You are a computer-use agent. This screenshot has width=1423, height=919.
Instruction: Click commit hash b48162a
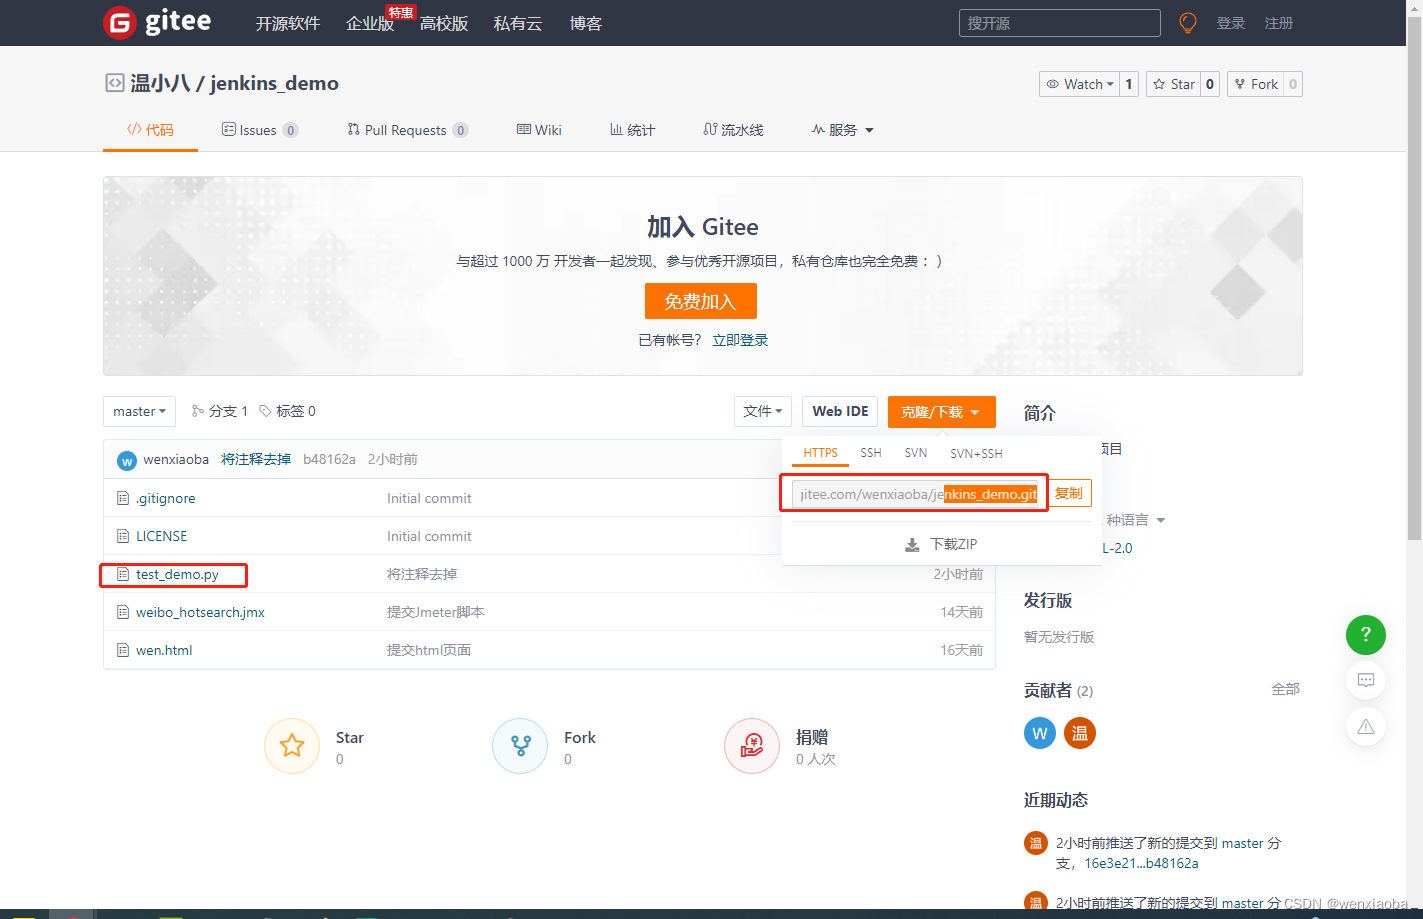[329, 459]
